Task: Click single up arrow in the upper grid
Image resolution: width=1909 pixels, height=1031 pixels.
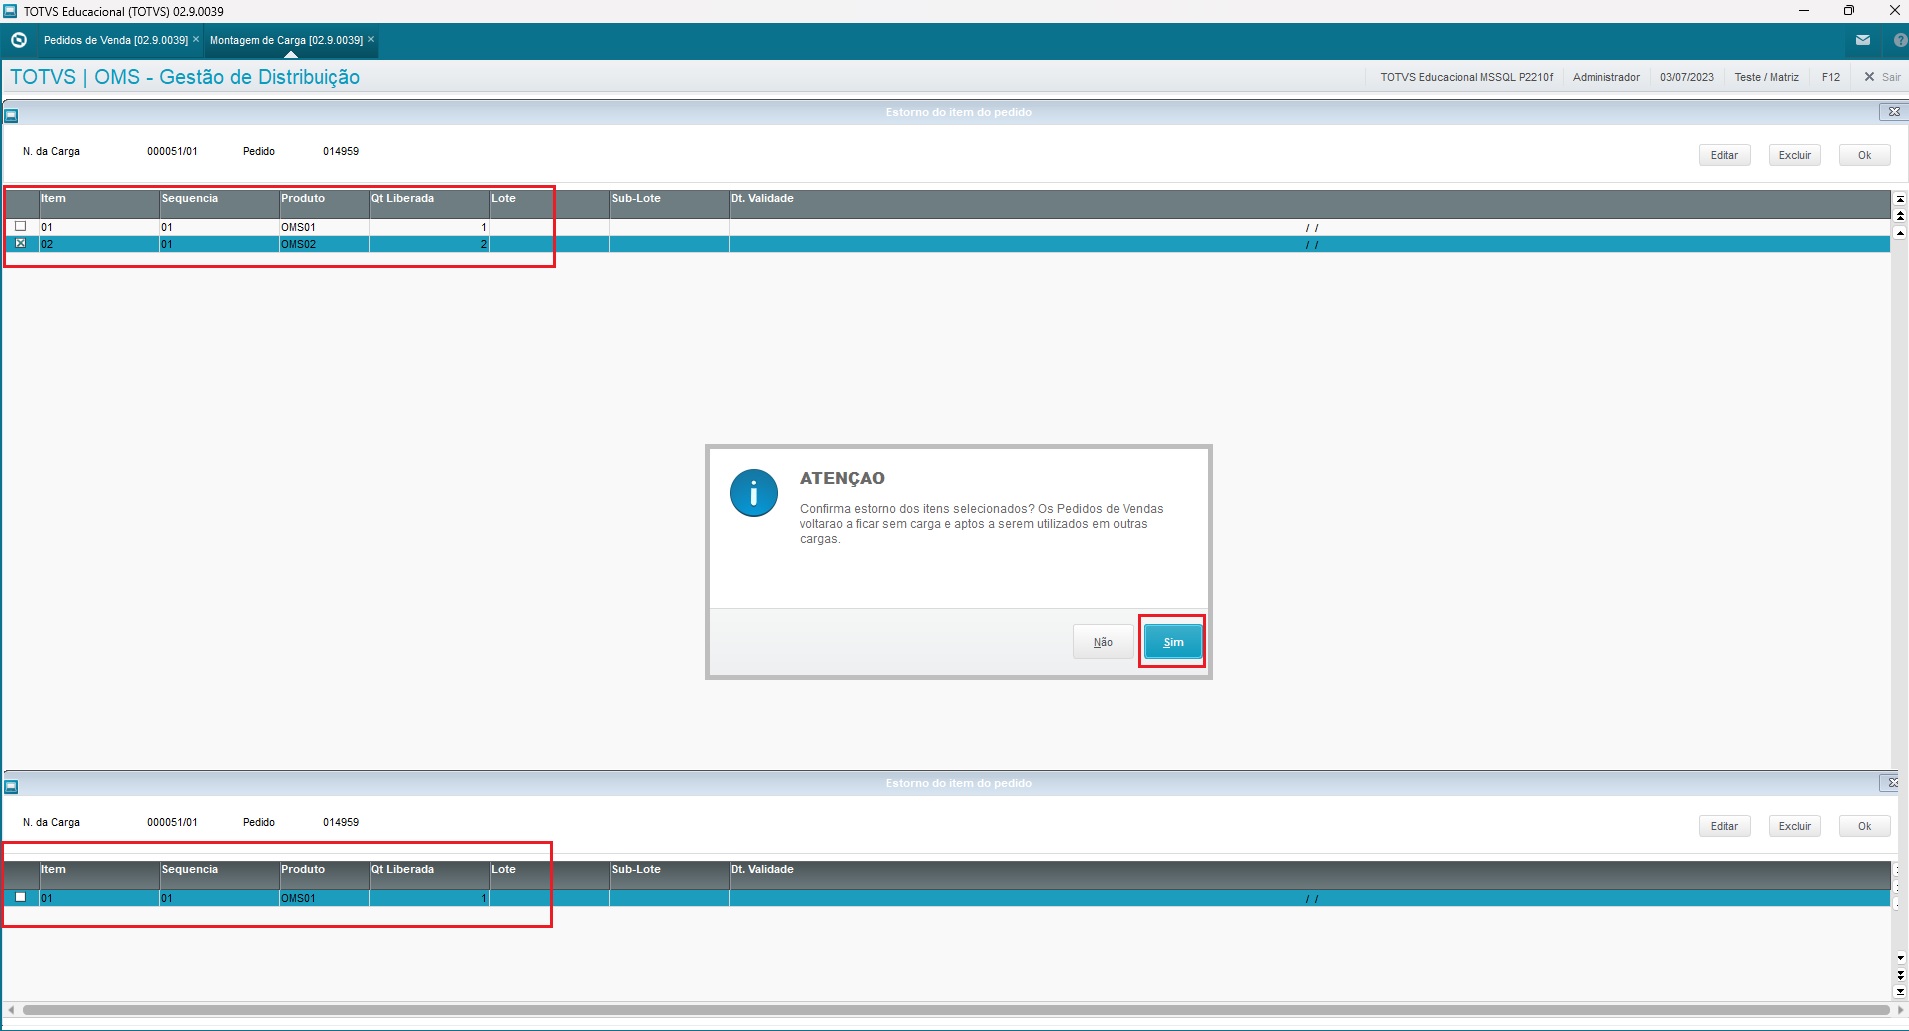Action: click(x=1900, y=233)
